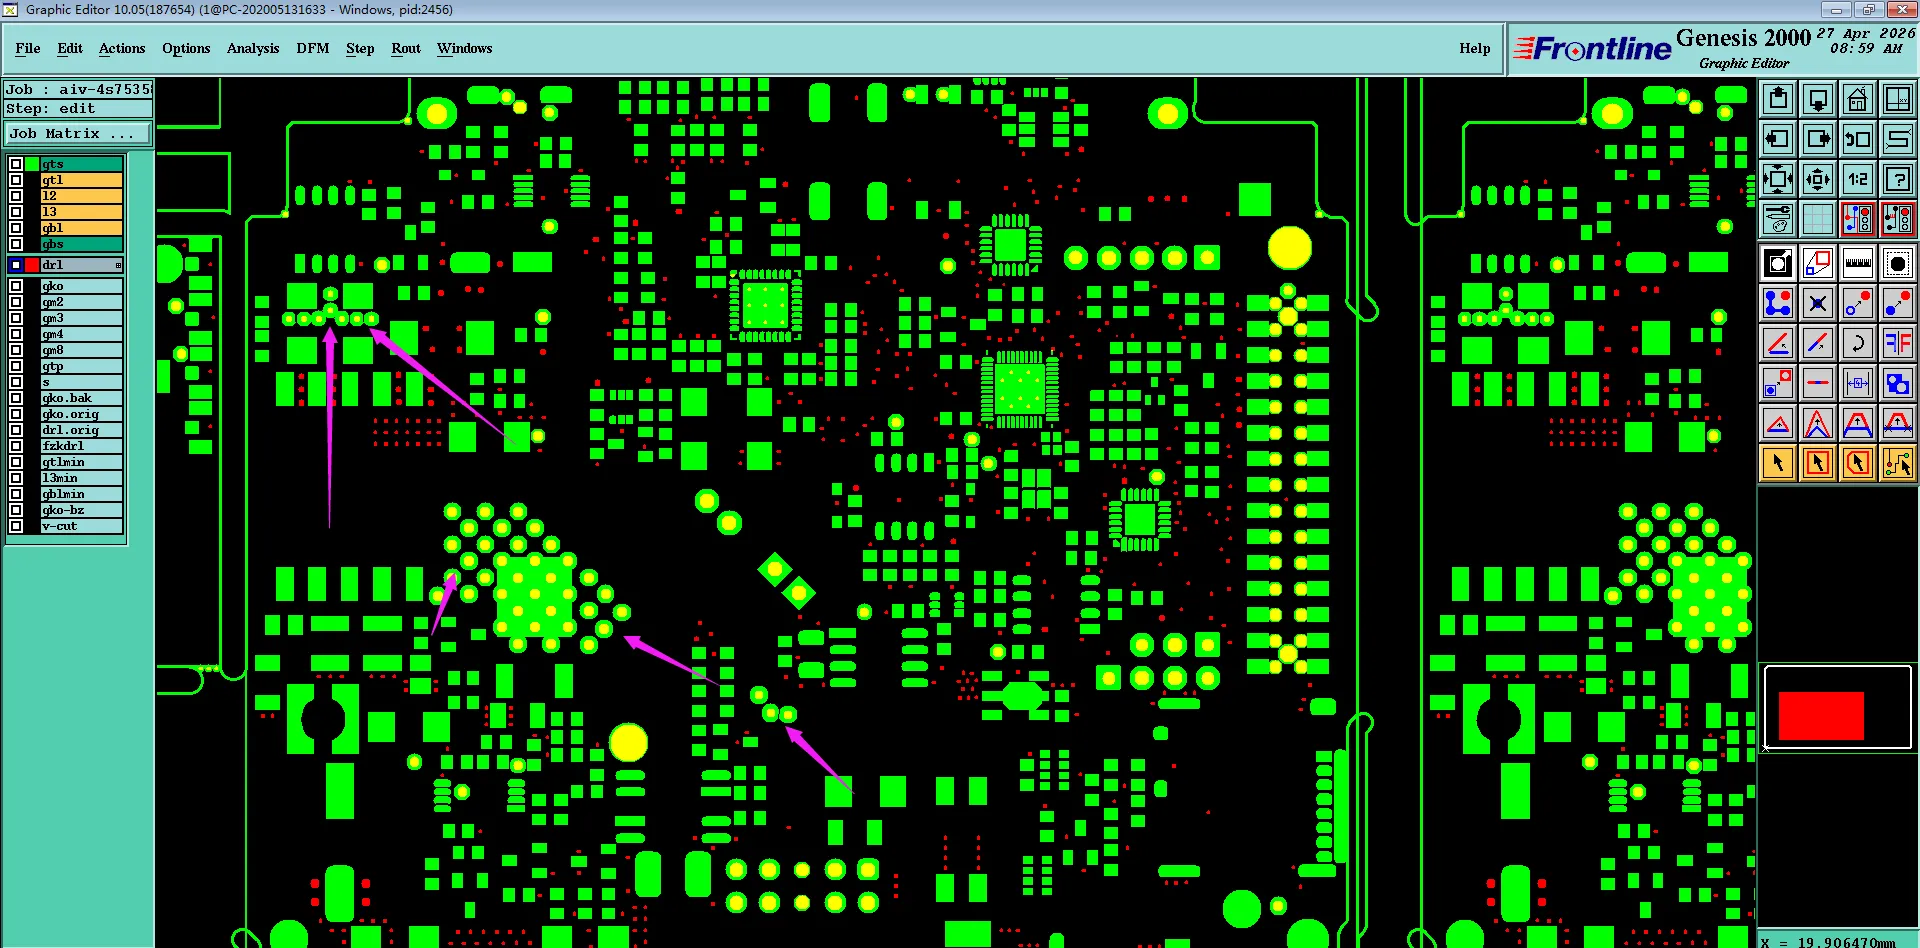Expand the drl layer options marker
Viewport: 1920px width, 948px height.
tap(118, 265)
